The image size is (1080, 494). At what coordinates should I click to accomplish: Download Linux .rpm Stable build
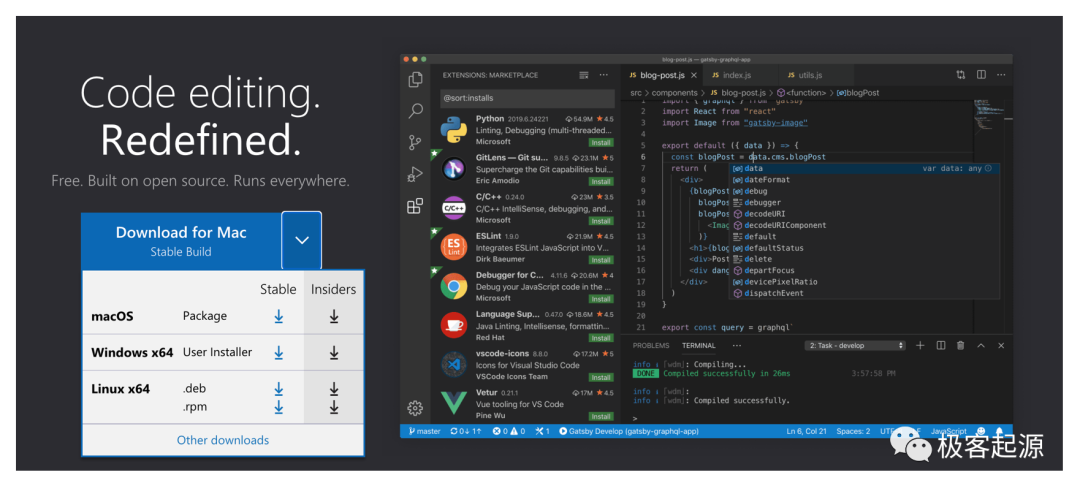[x=278, y=407]
